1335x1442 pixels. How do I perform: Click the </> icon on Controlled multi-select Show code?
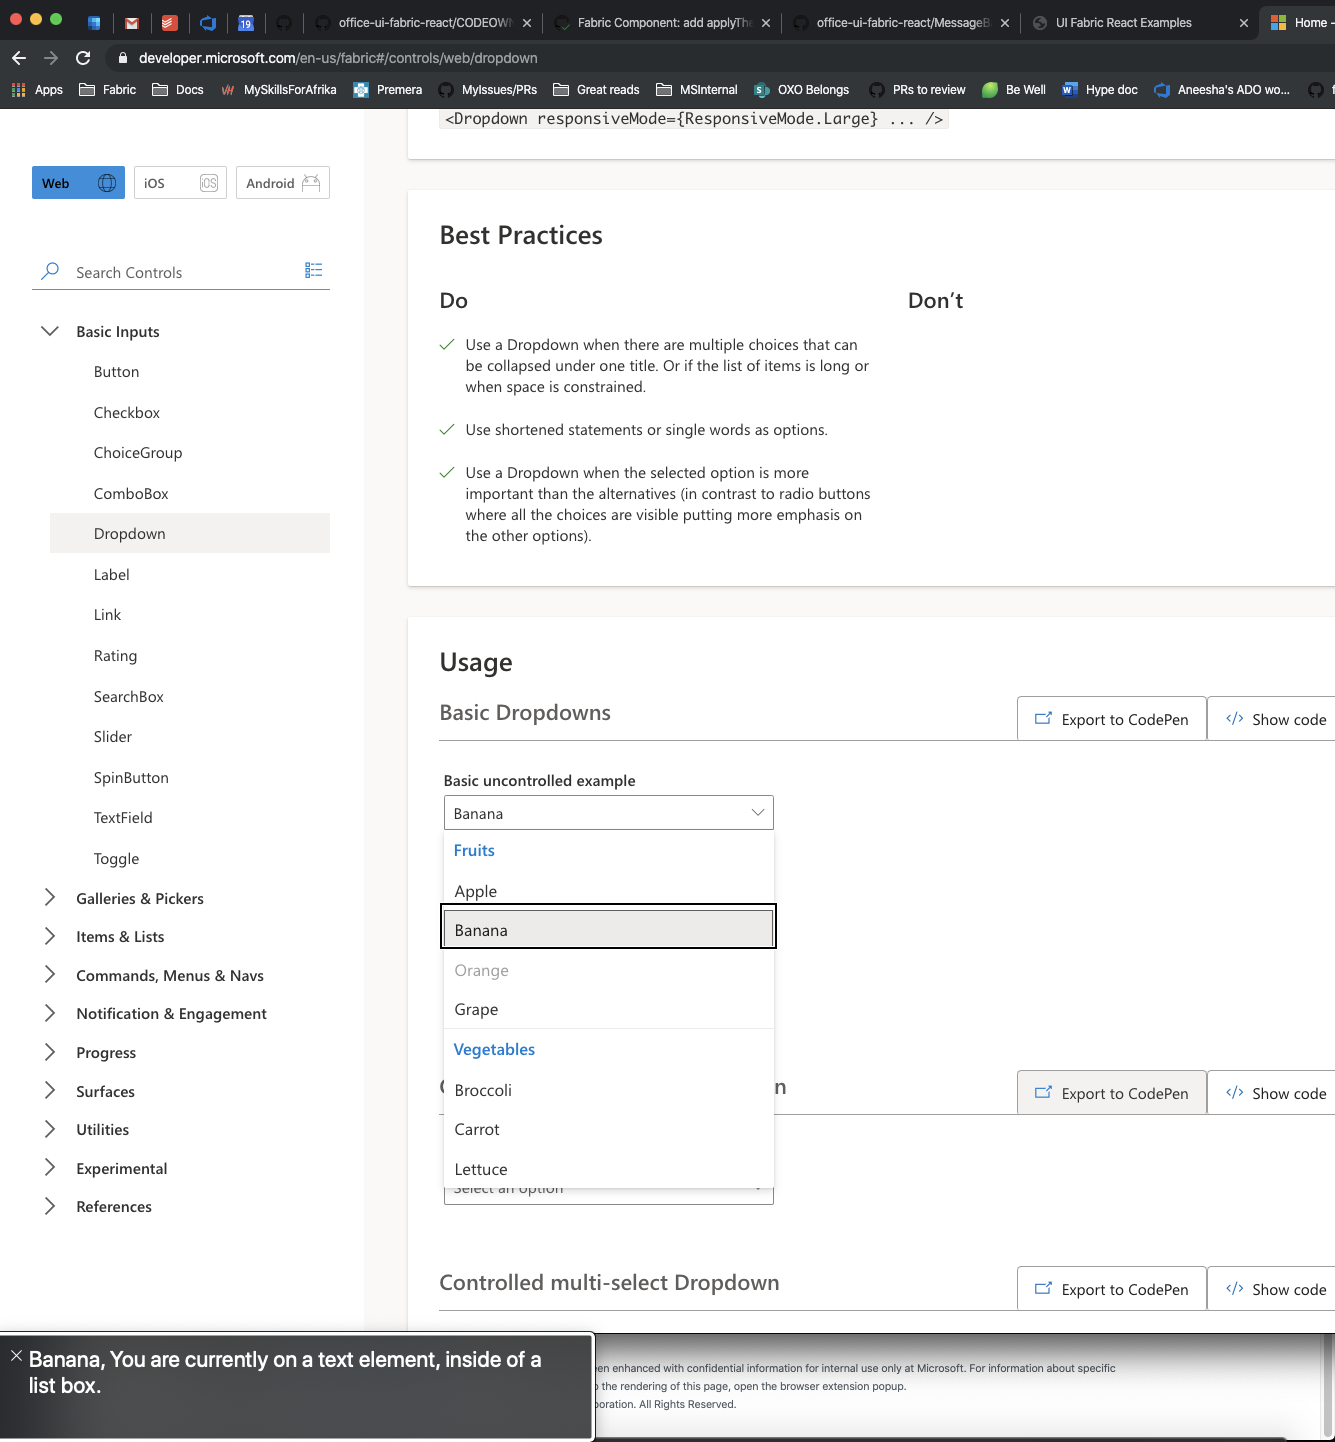(1234, 1289)
